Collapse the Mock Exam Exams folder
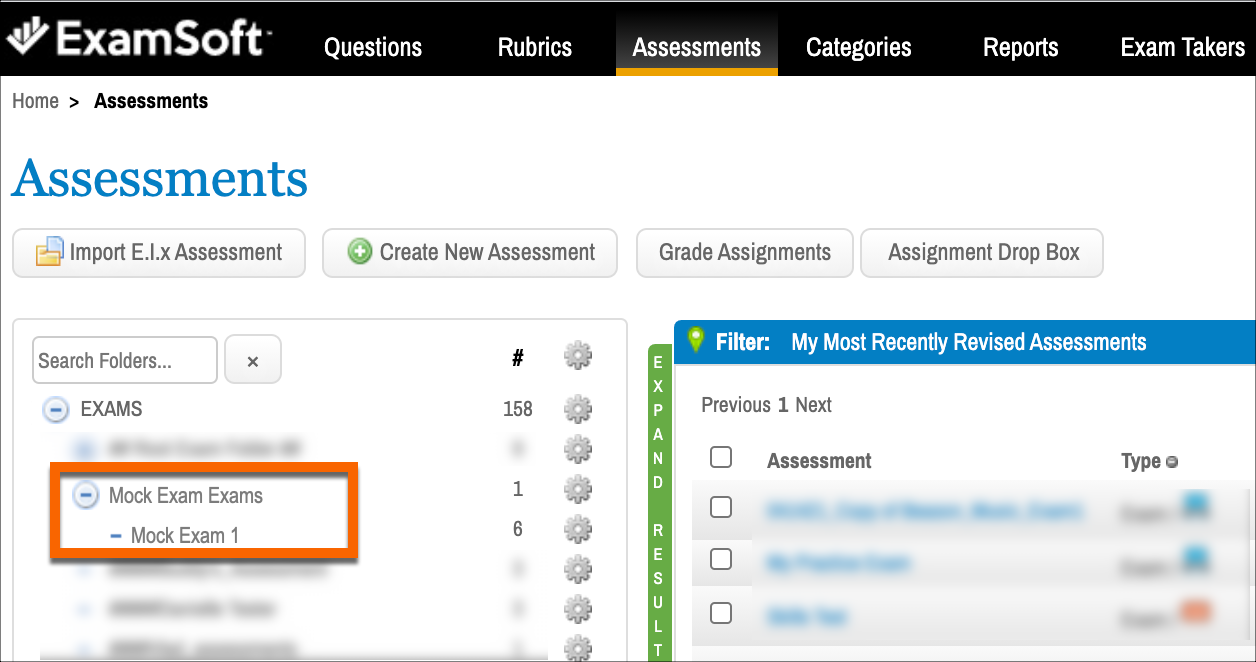Viewport: 1256px width, 662px height. click(x=87, y=494)
